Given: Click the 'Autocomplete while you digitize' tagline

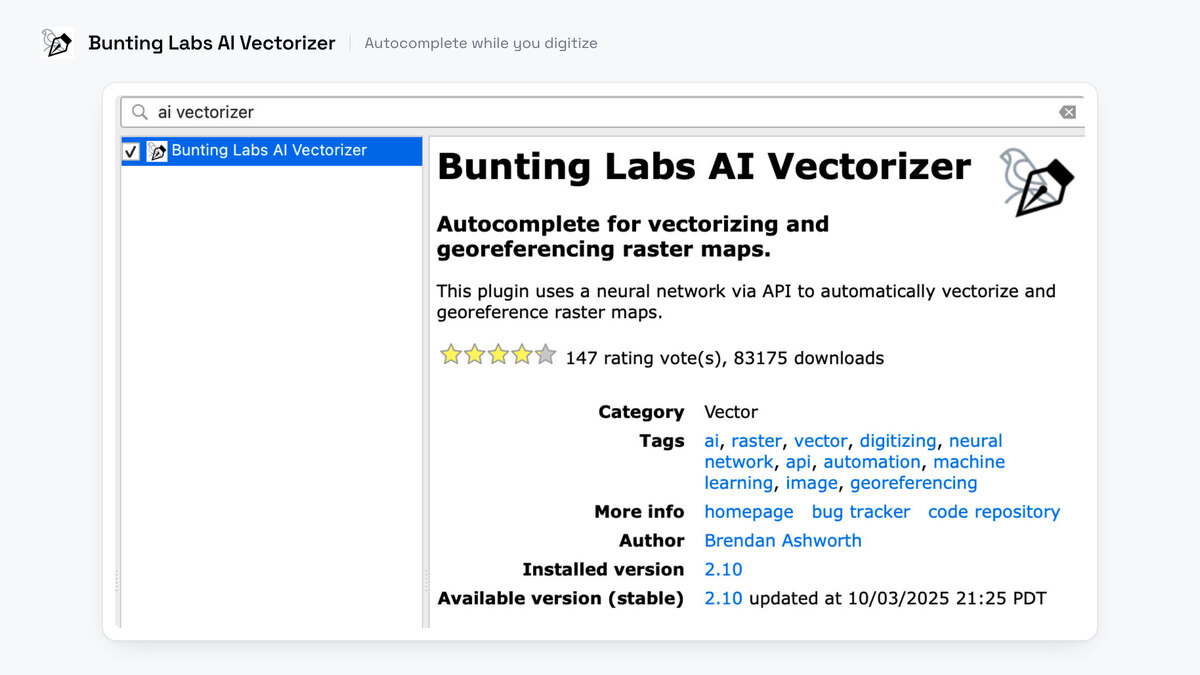Looking at the screenshot, I should [481, 43].
